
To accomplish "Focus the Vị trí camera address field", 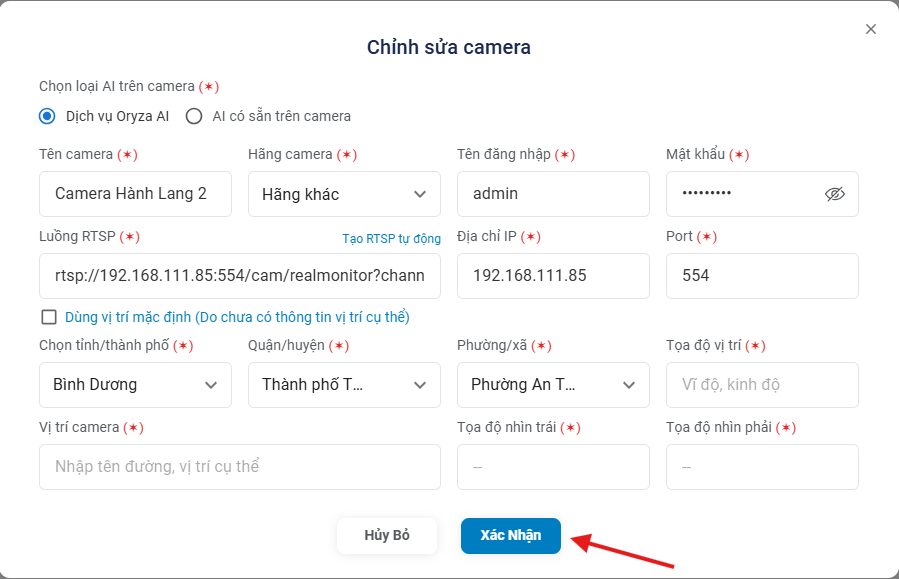I will click(x=240, y=467).
